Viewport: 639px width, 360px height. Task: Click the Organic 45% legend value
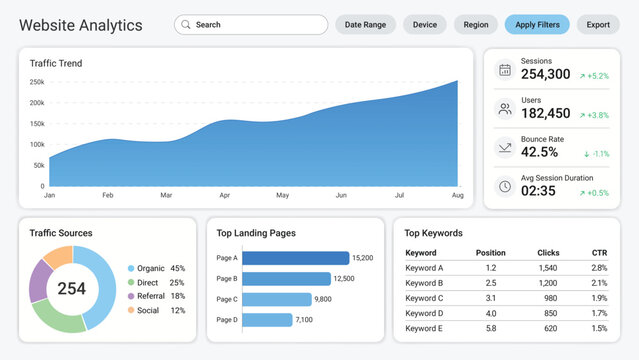[x=178, y=268]
